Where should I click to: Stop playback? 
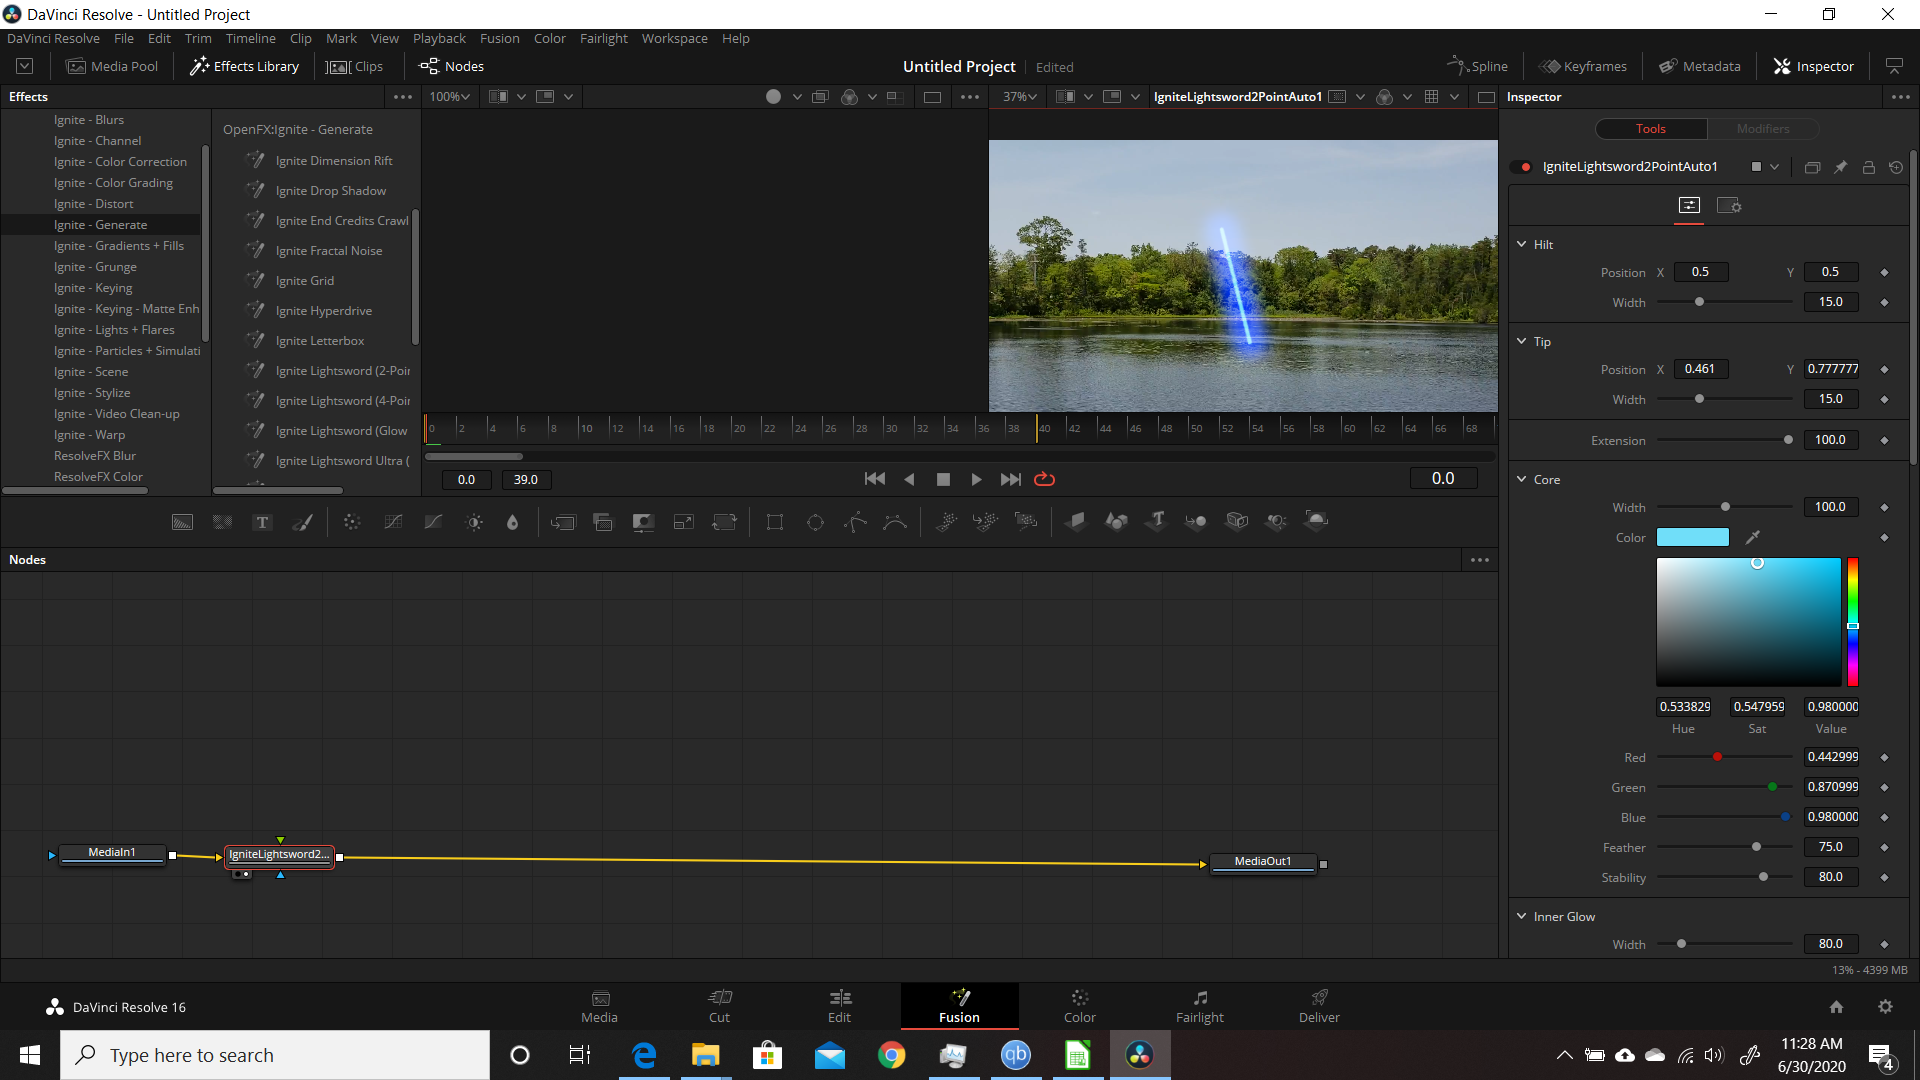(x=943, y=479)
